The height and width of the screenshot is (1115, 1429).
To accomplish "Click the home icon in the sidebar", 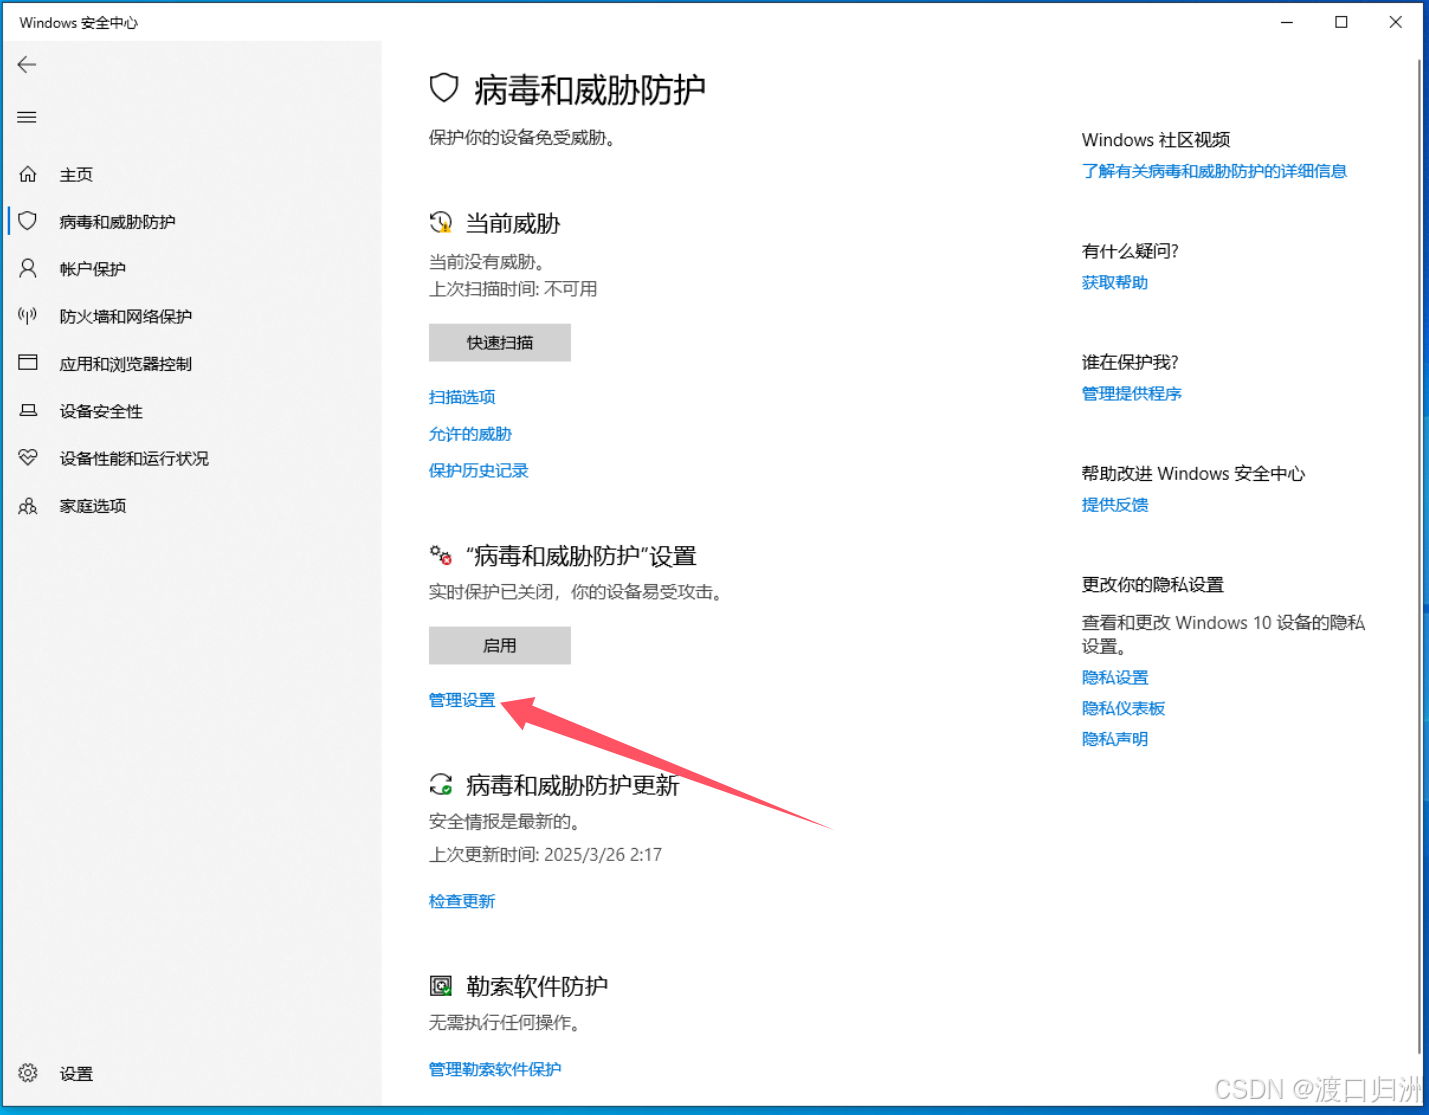I will [28, 174].
